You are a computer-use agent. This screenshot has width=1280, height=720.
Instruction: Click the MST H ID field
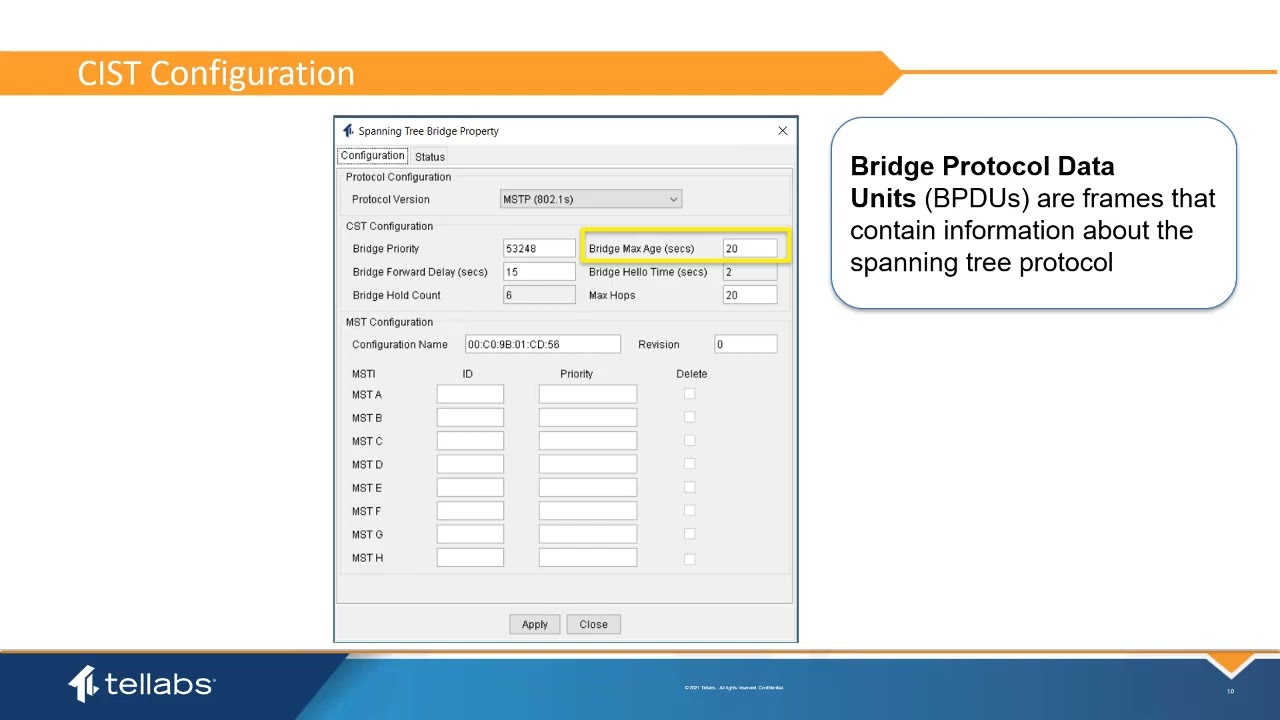(x=470, y=557)
